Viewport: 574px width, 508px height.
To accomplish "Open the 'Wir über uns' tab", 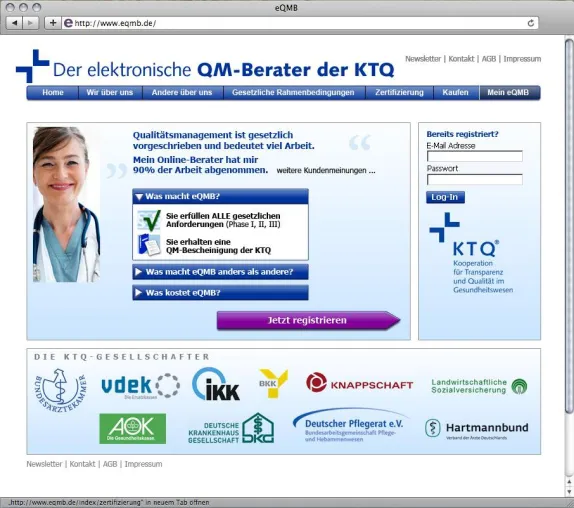I will [x=110, y=93].
